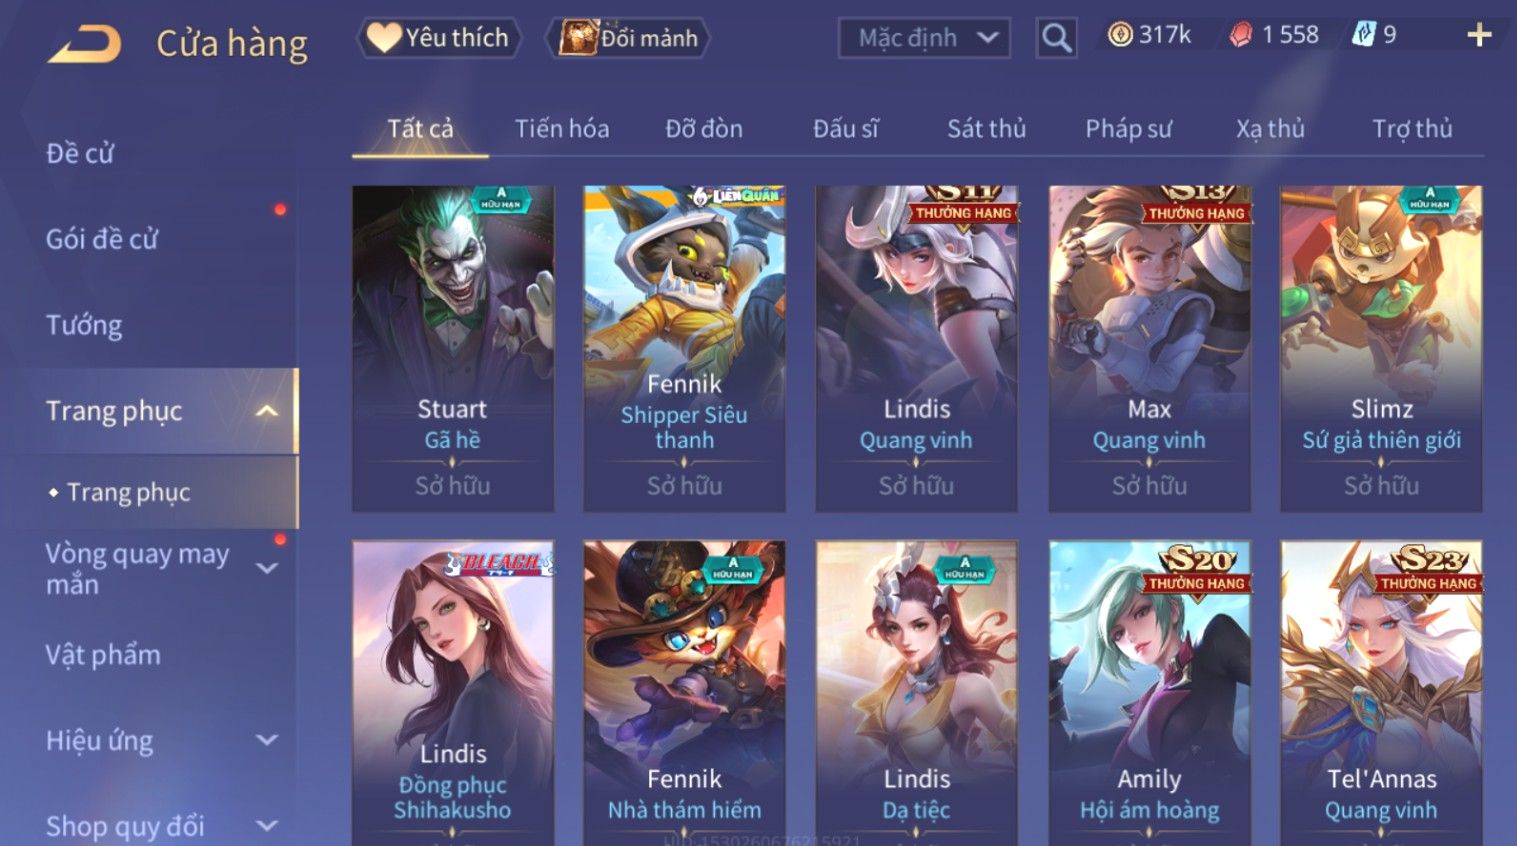Open Tướng in the sidebar
This screenshot has height=846, width=1517.
tap(84, 325)
